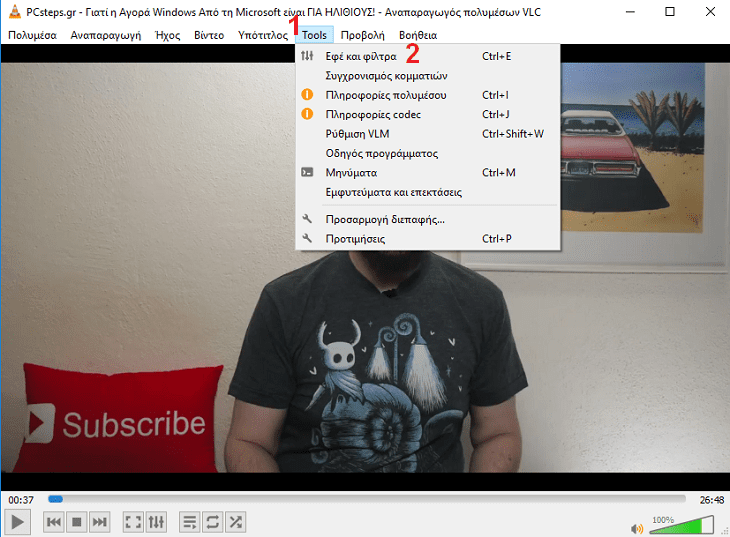Toggle loop repeat mode
This screenshot has width=730, height=537.
pos(213,522)
